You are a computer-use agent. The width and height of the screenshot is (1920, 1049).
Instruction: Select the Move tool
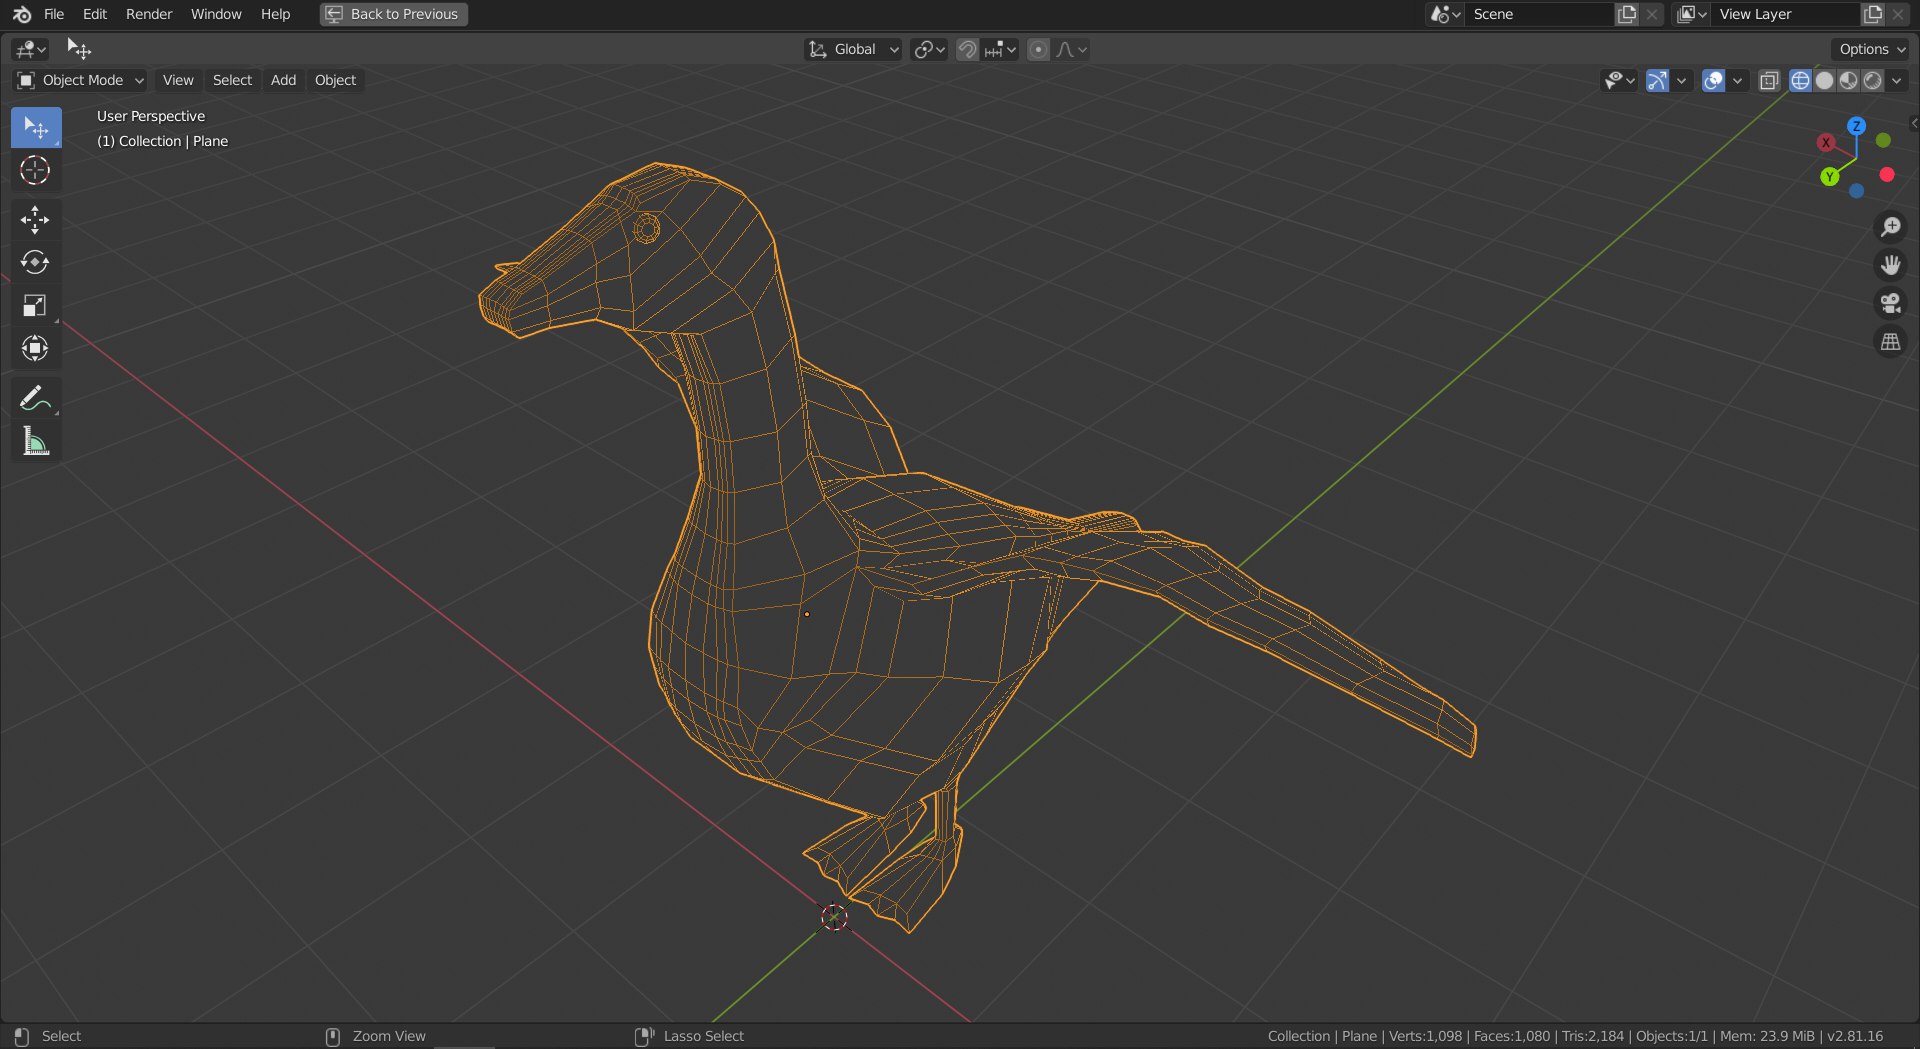36,220
